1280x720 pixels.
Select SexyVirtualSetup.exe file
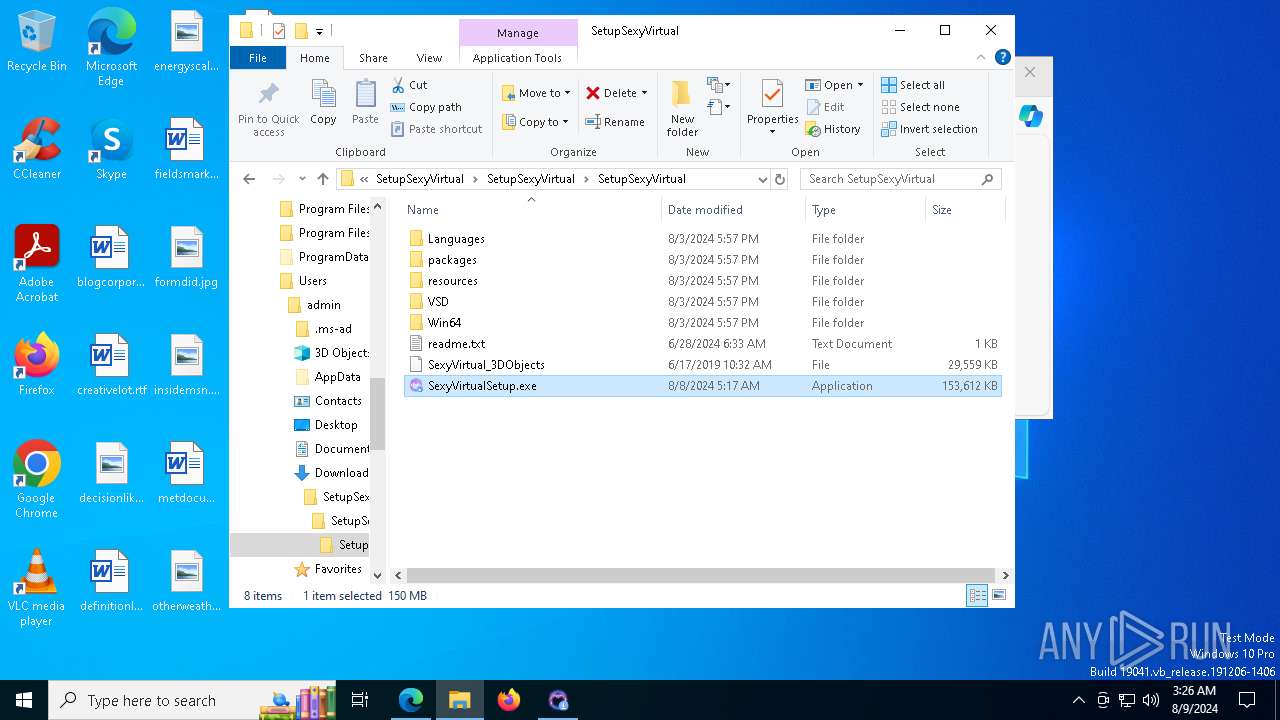tap(702, 386)
